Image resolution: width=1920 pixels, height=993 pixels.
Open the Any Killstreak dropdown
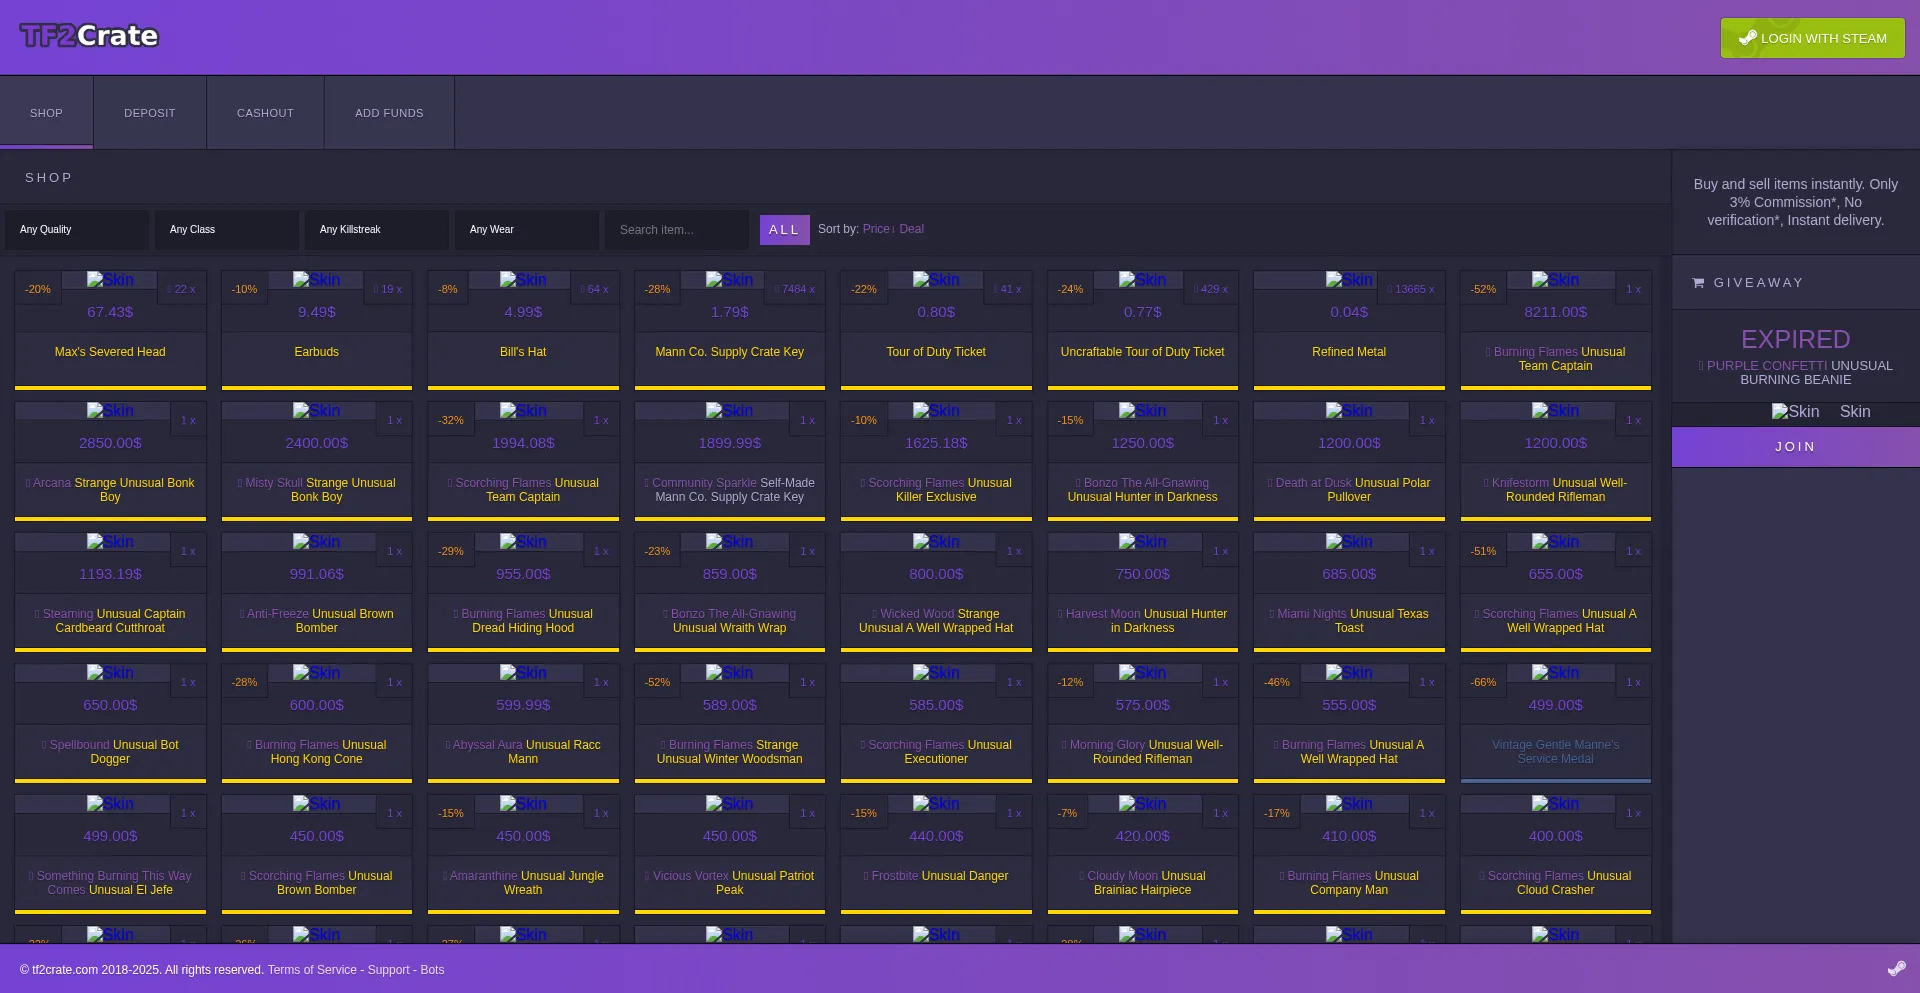[x=376, y=229]
